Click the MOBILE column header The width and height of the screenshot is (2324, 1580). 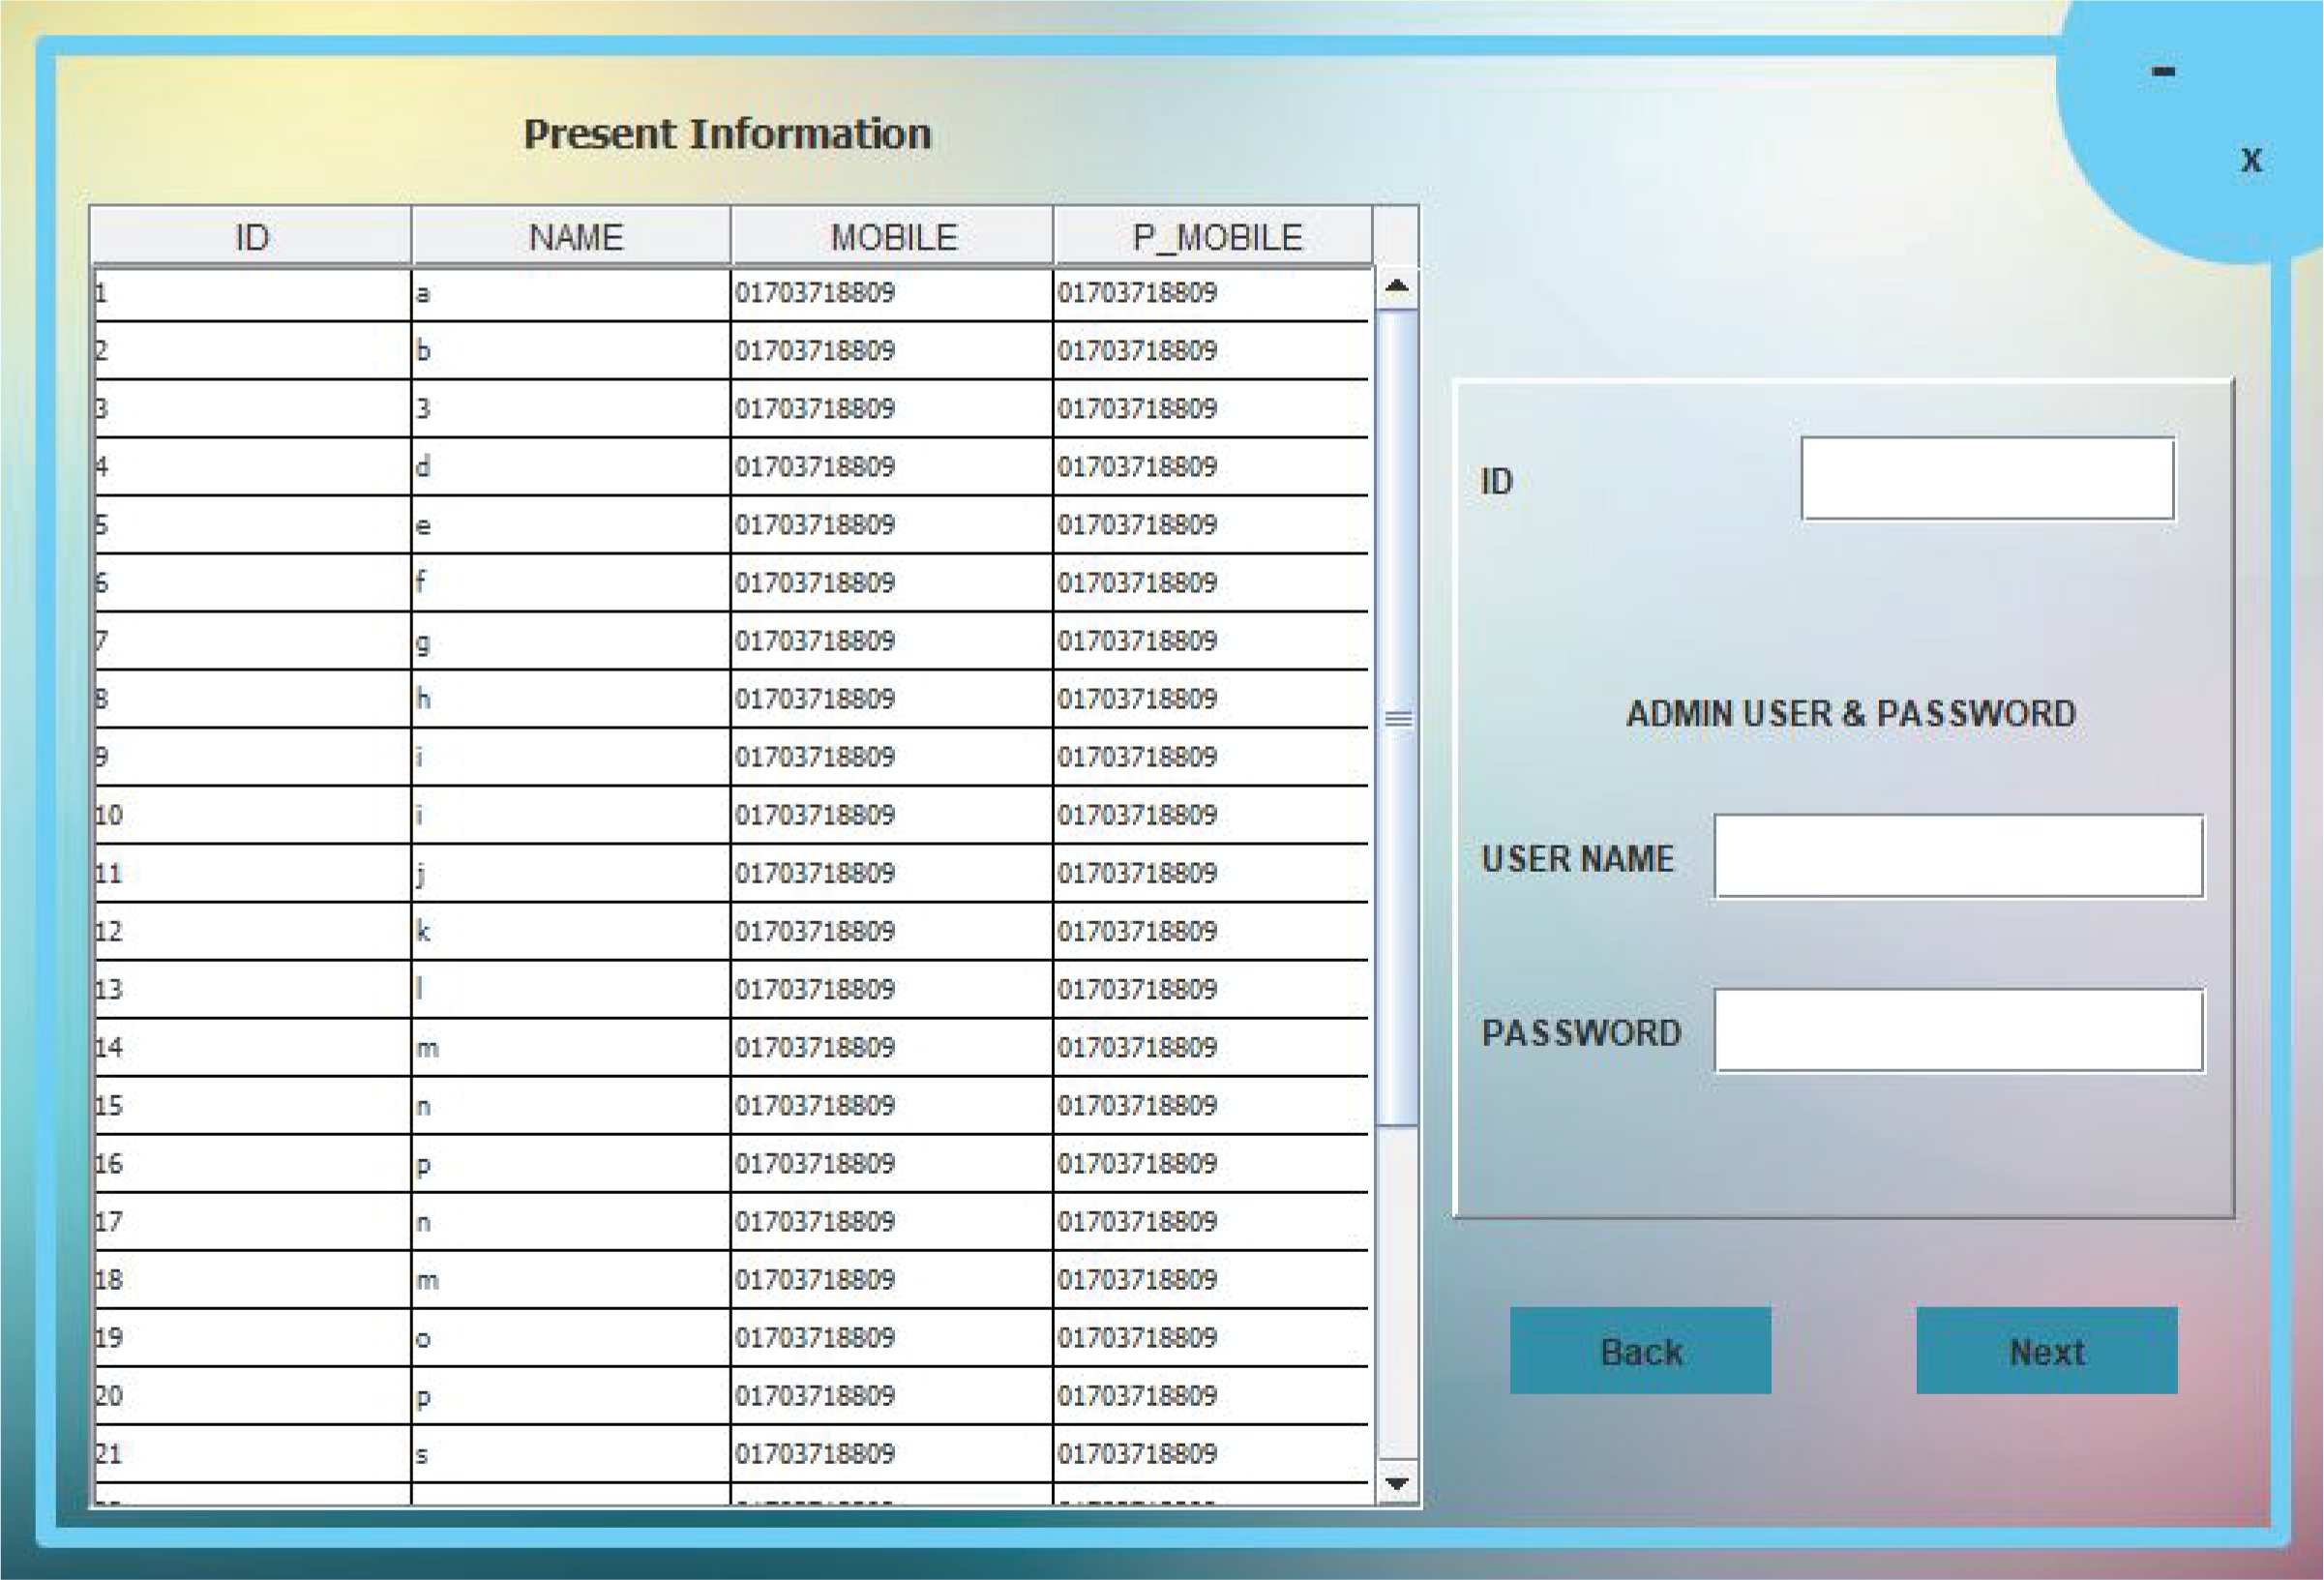tap(893, 237)
